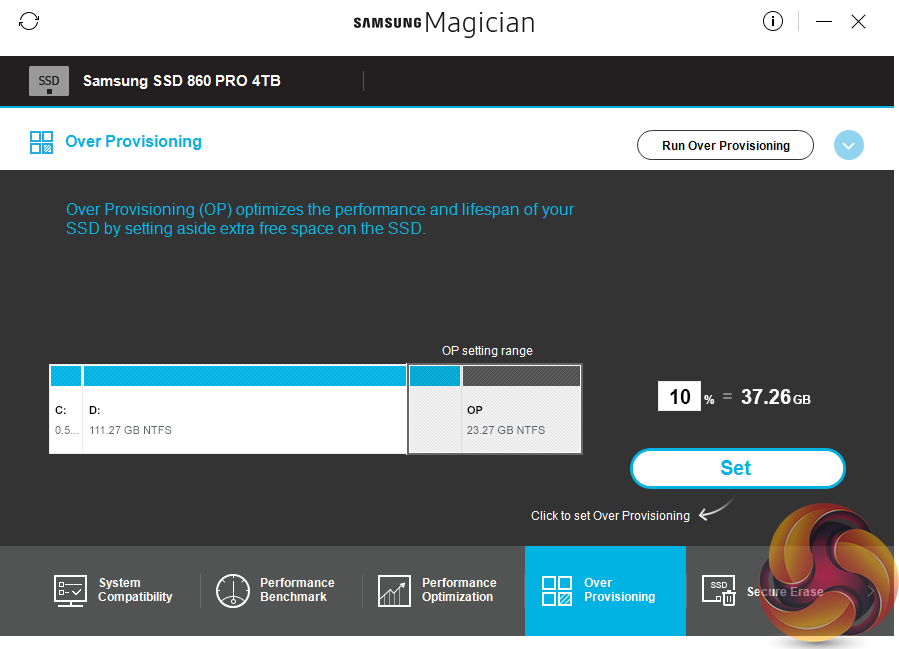Click the Over Provisioning header icon
Screen dimensions: 899x649
tap(41, 142)
